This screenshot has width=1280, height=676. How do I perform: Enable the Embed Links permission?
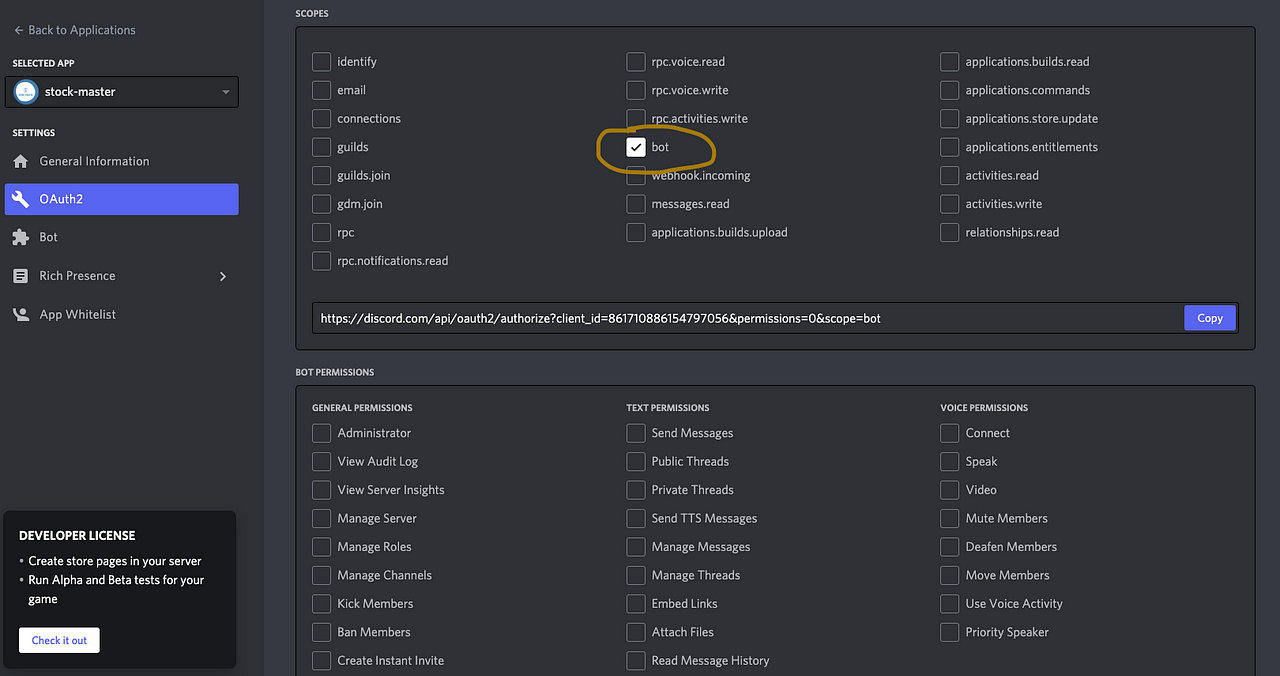(x=636, y=604)
